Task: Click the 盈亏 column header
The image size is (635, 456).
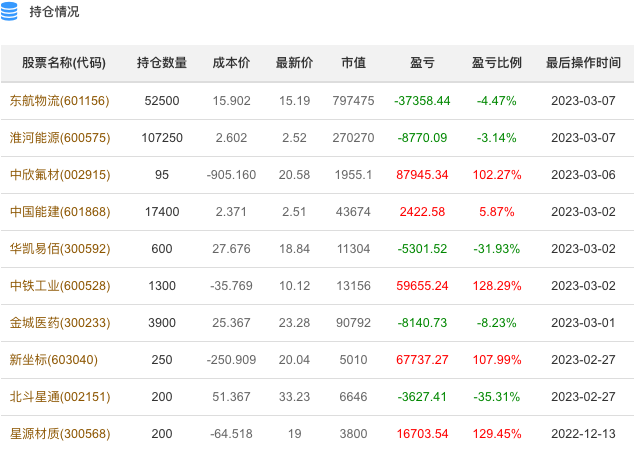Action: click(422, 63)
